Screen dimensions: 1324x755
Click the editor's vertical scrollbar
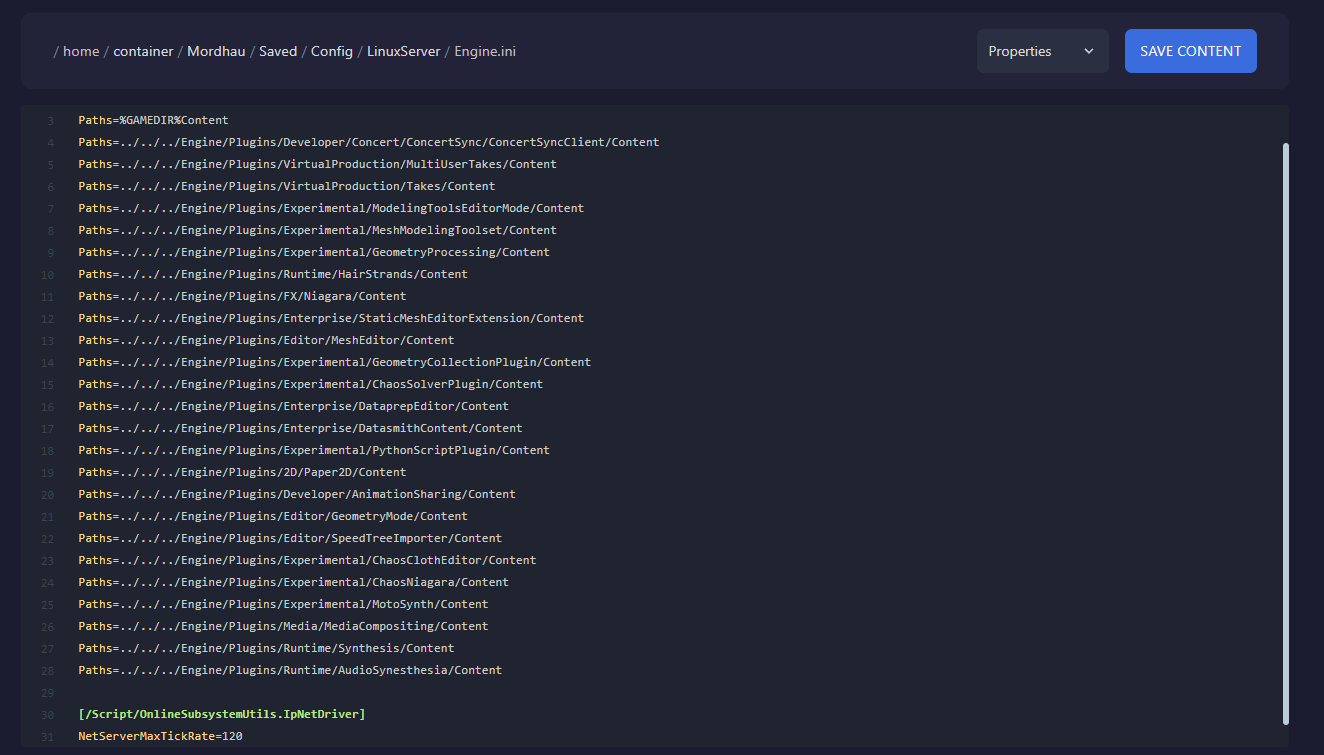point(1285,430)
